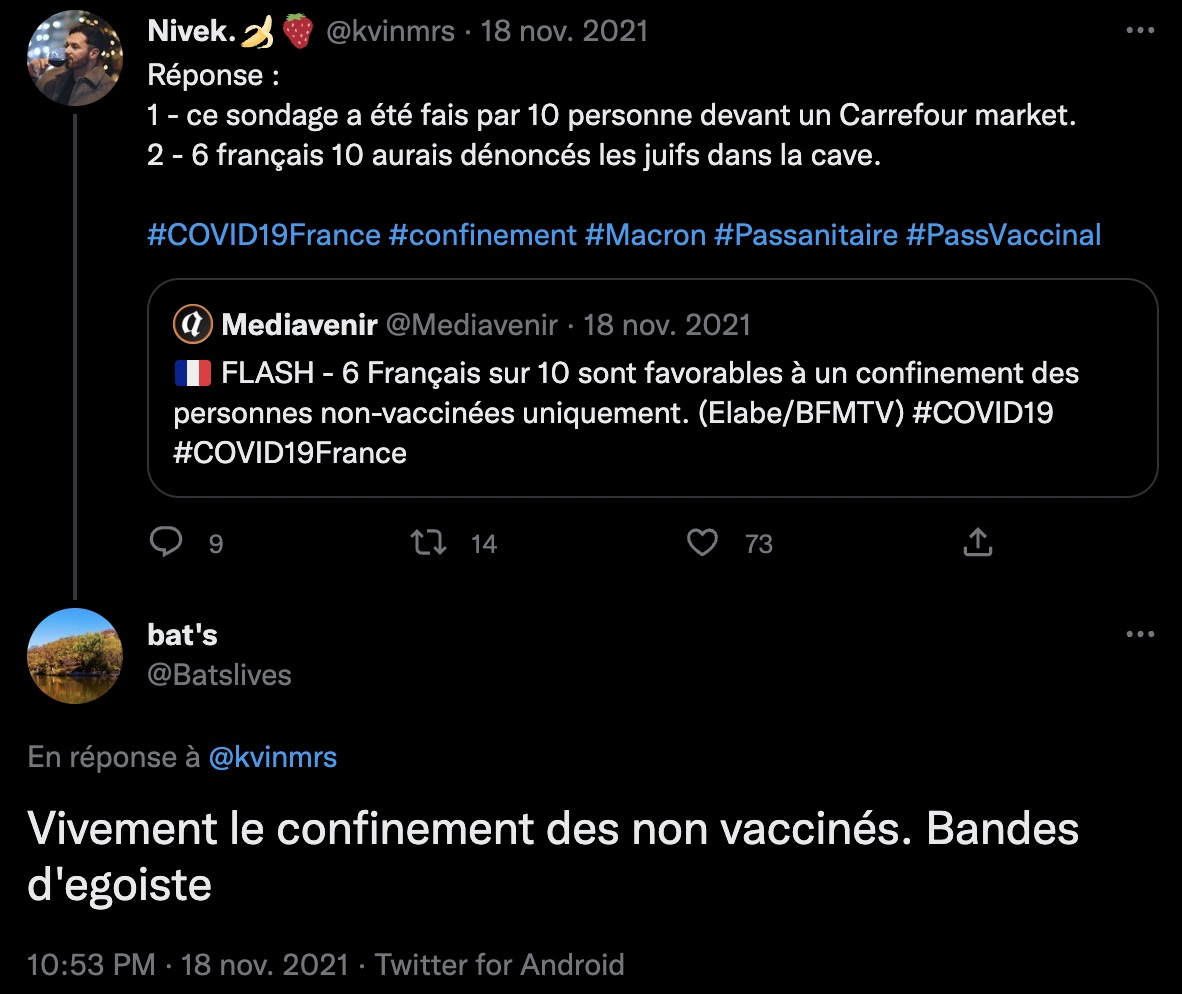
Task: Click the @kvinmrs mention in the reply line
Action: pyautogui.click(x=273, y=757)
